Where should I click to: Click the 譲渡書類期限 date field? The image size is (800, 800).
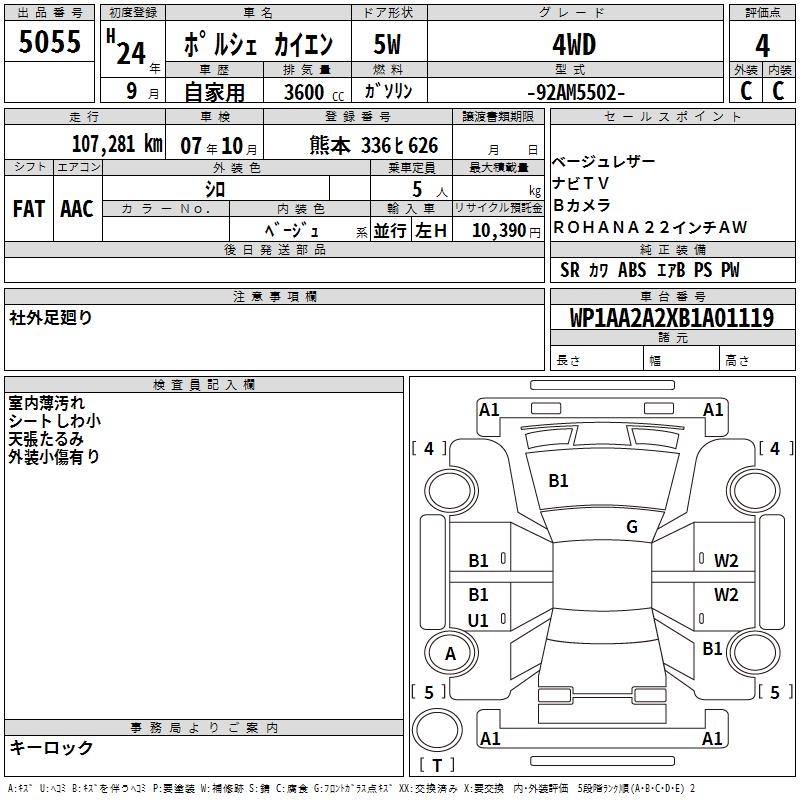point(498,142)
